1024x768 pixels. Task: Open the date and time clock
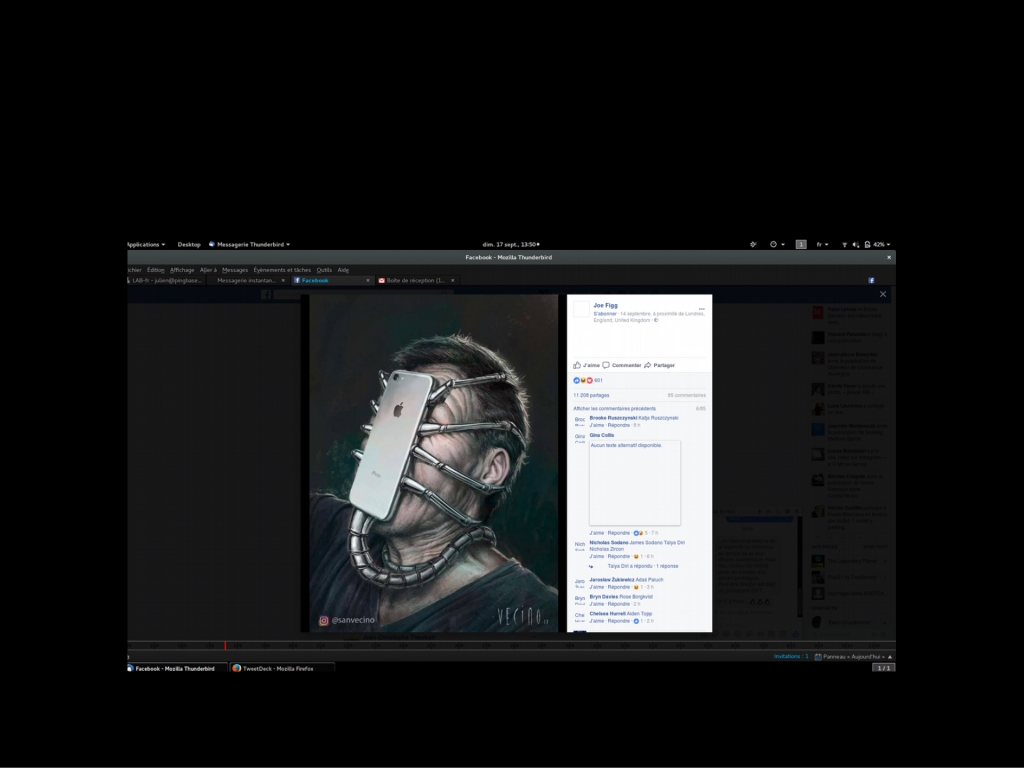[x=511, y=244]
